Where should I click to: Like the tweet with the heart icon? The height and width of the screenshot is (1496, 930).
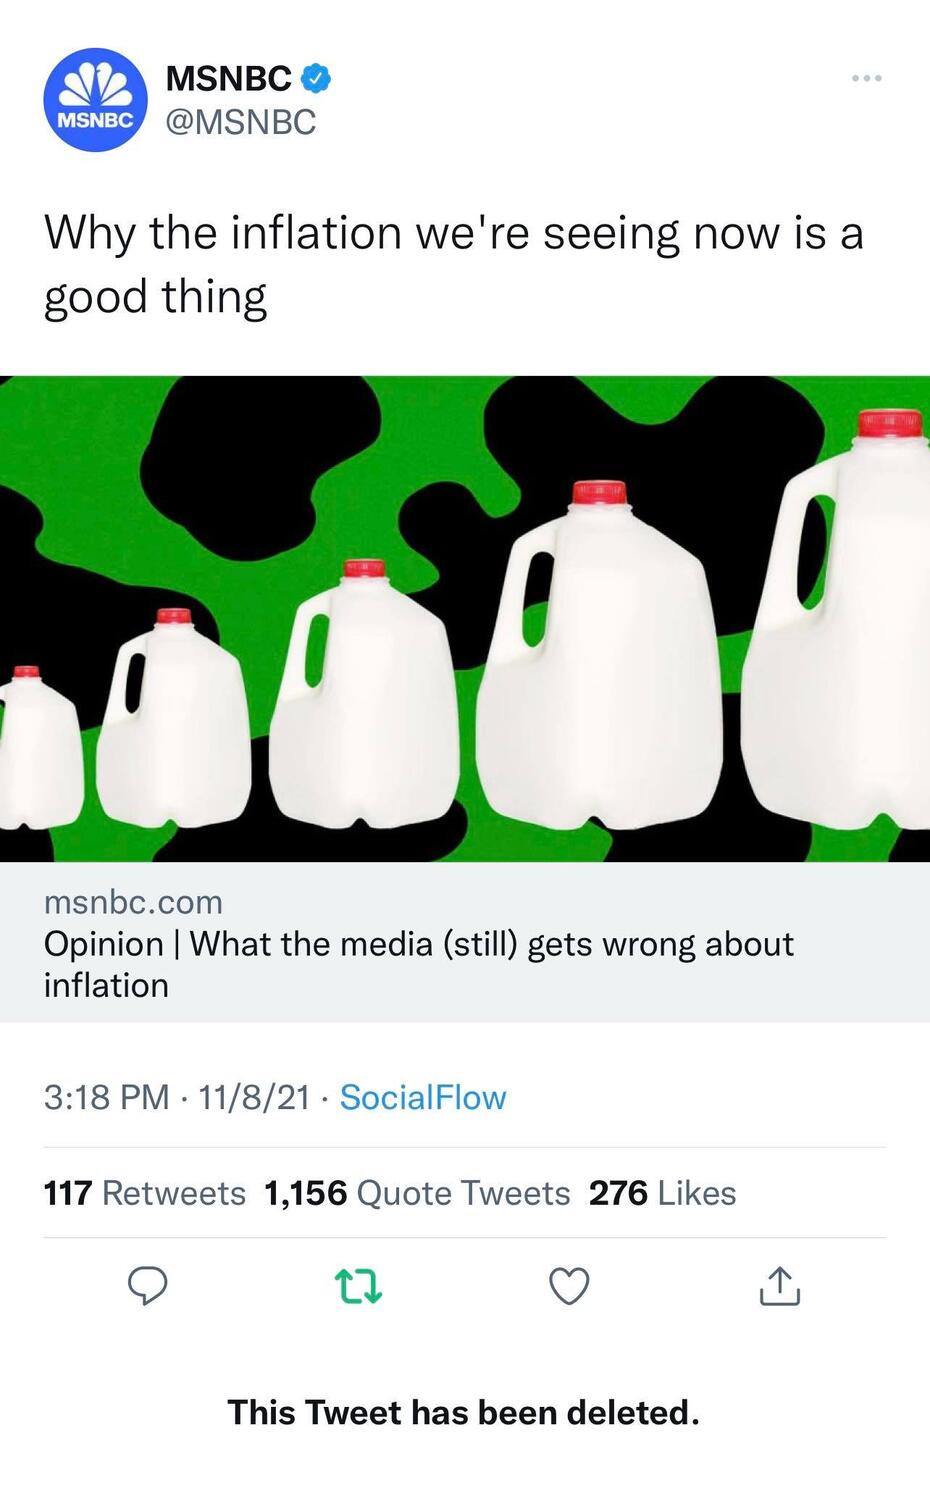click(570, 1286)
